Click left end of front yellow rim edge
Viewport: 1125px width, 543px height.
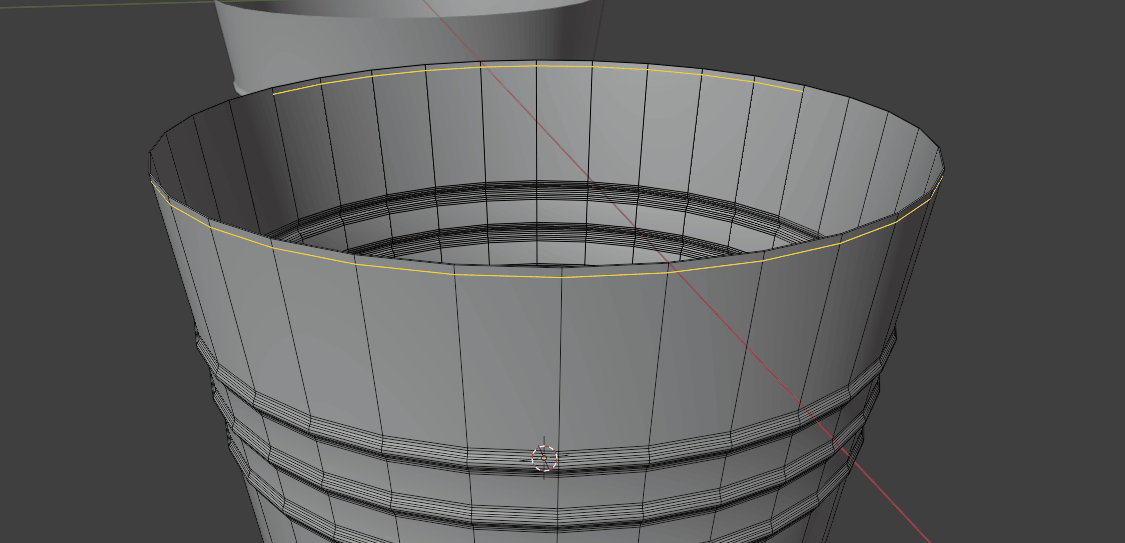point(153,182)
